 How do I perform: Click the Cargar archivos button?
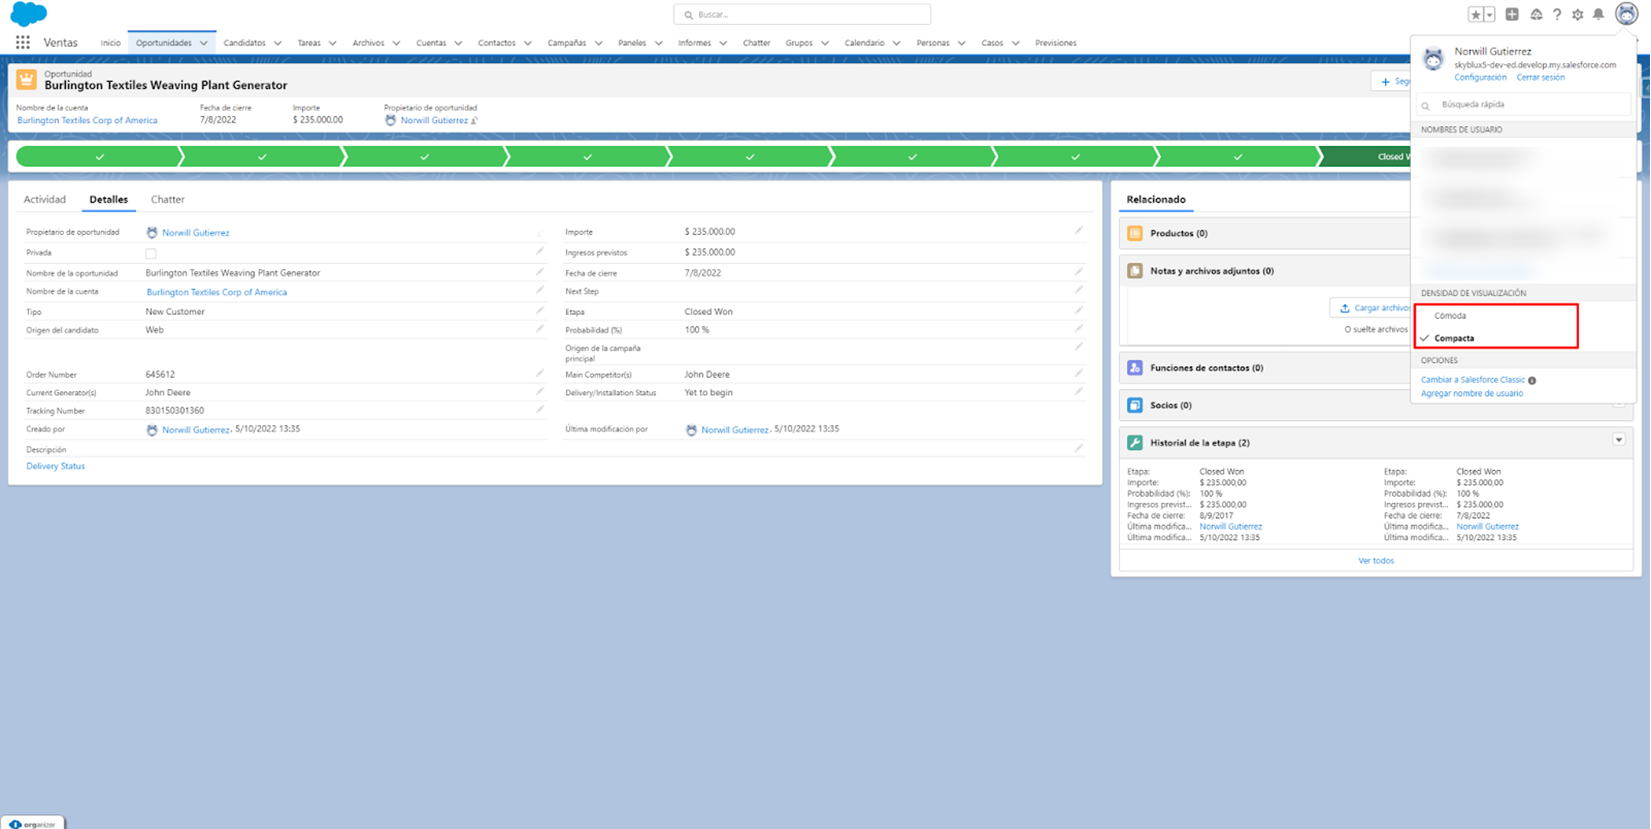[x=1371, y=308]
